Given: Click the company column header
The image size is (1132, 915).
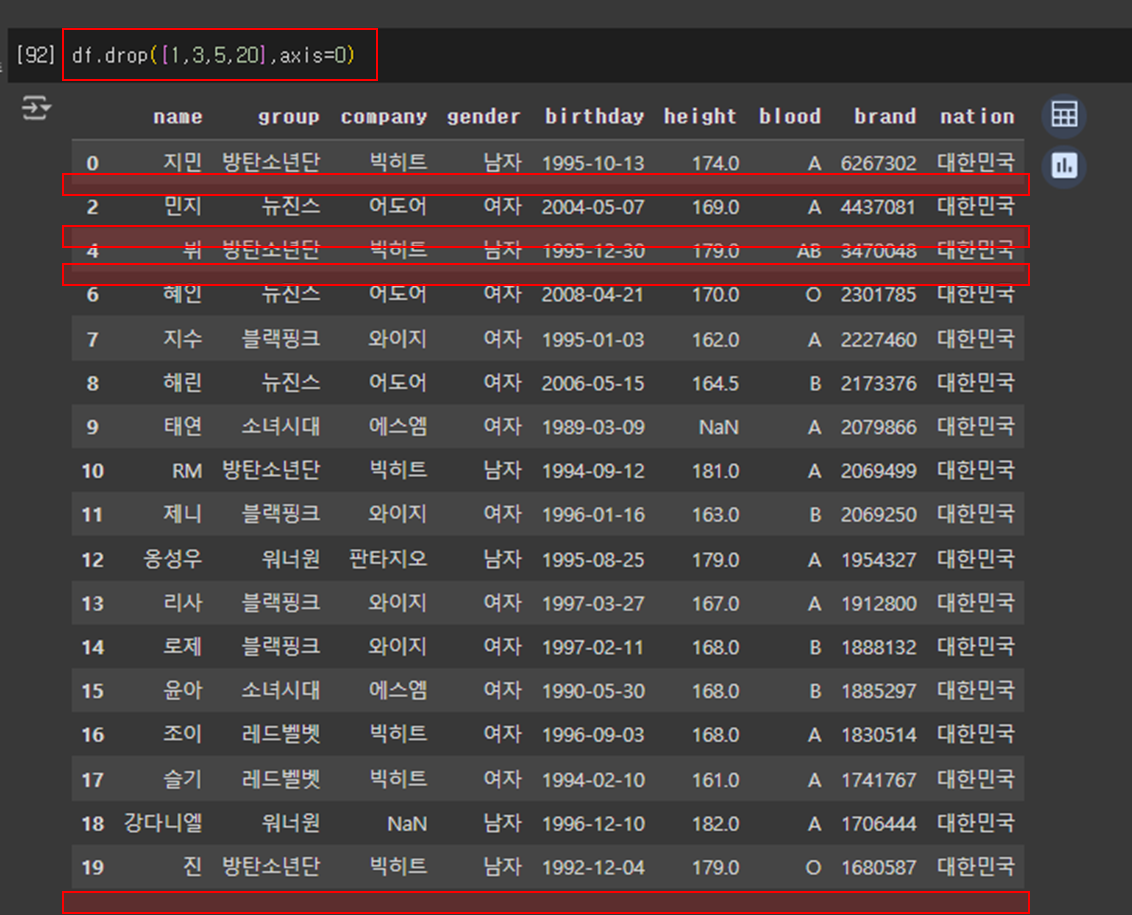Looking at the screenshot, I should pos(384,116).
